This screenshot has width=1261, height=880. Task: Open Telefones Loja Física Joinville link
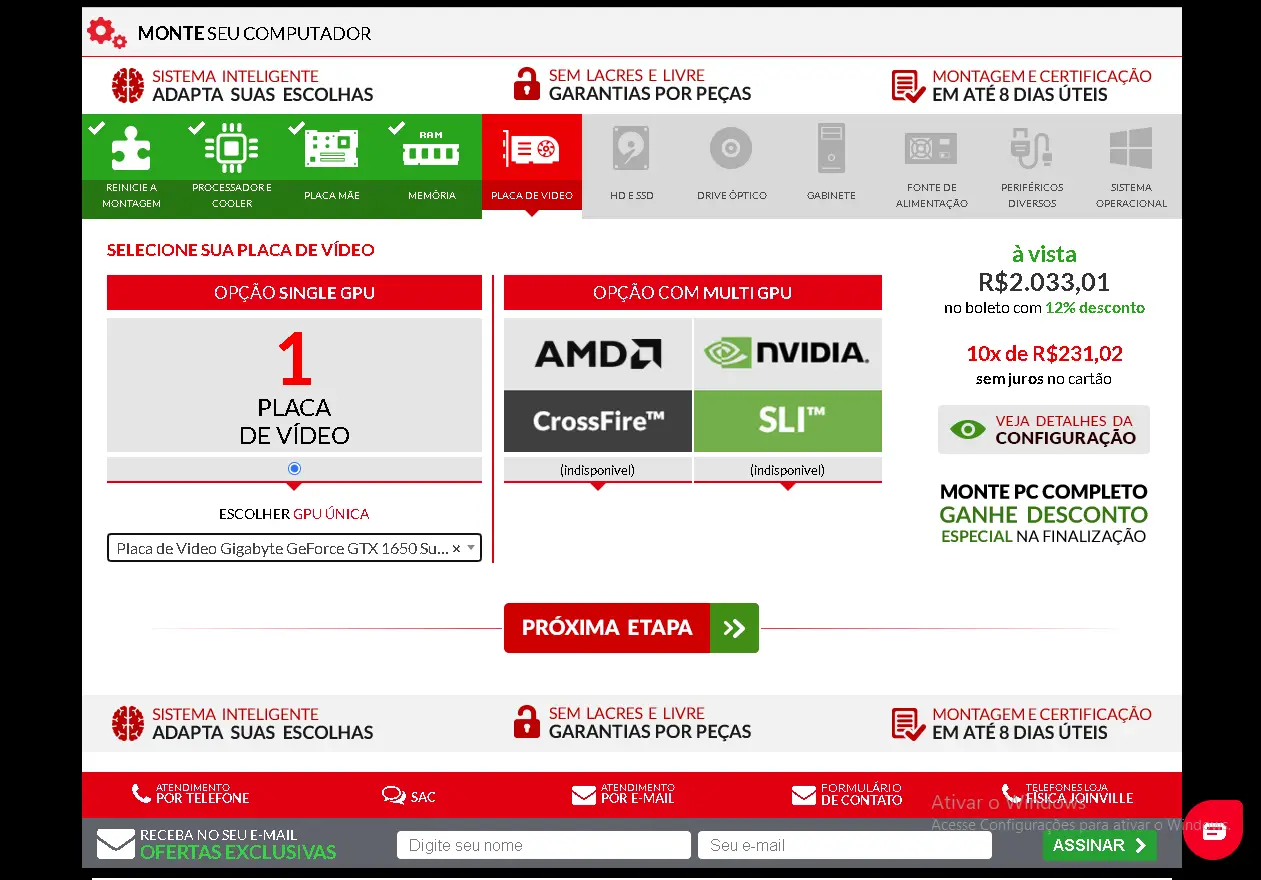[1067, 794]
